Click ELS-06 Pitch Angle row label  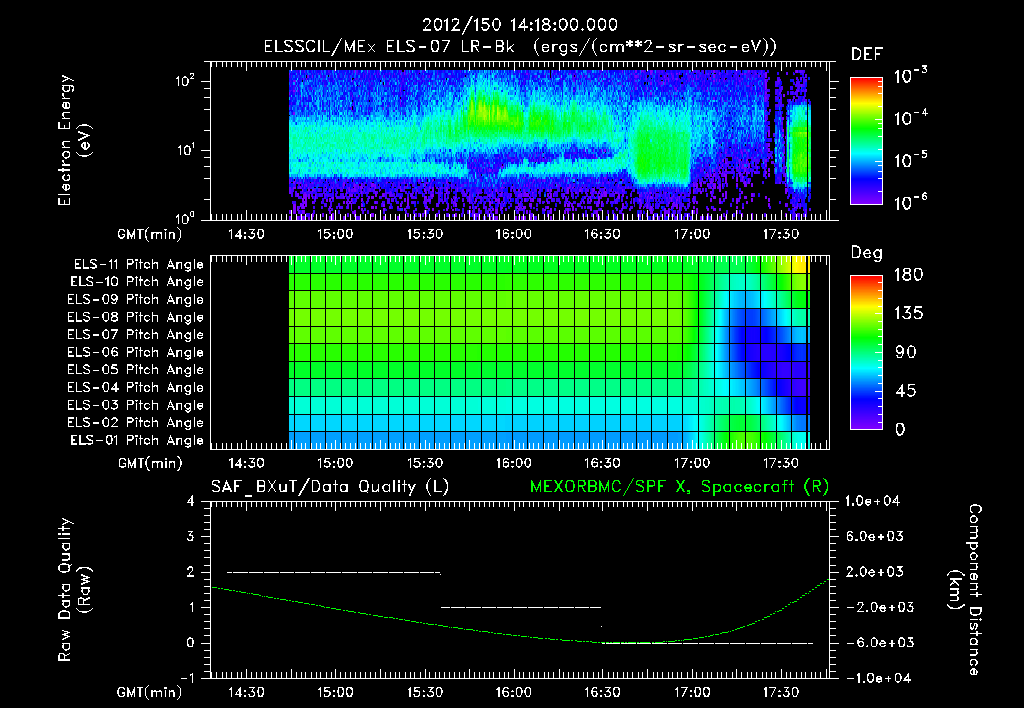[135, 353]
